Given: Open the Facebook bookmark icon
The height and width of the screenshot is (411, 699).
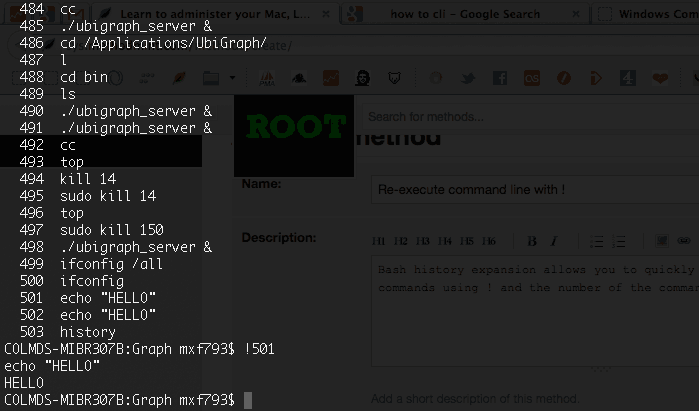Looking at the screenshot, I should 500,78.
